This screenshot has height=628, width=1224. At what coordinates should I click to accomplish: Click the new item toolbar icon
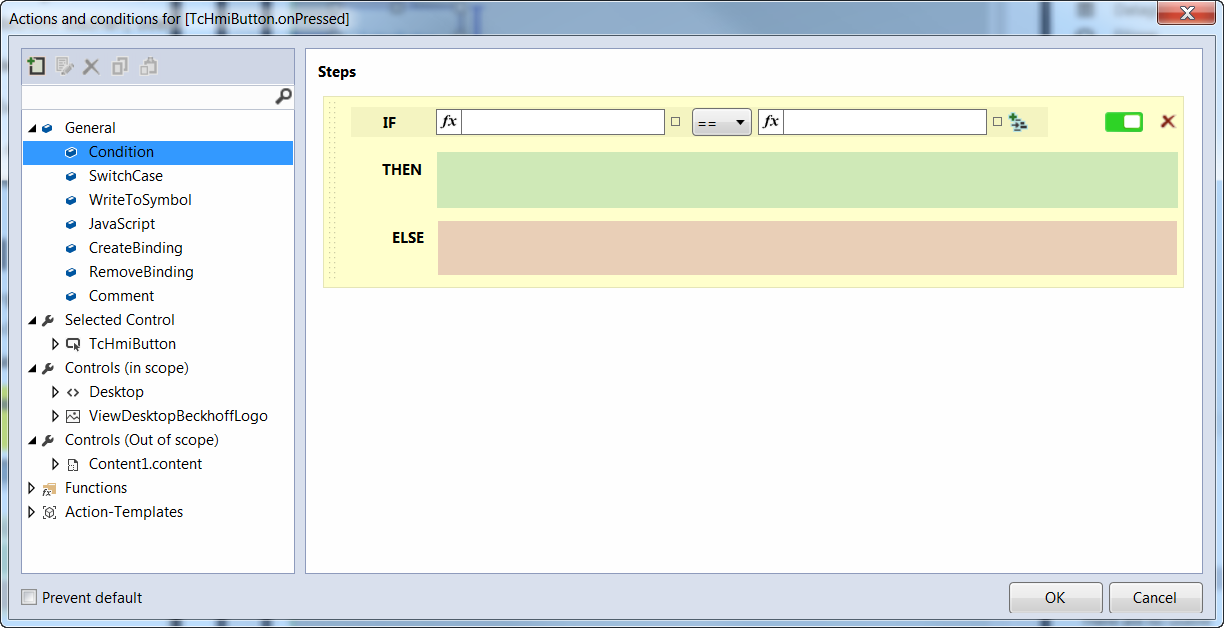(x=36, y=67)
